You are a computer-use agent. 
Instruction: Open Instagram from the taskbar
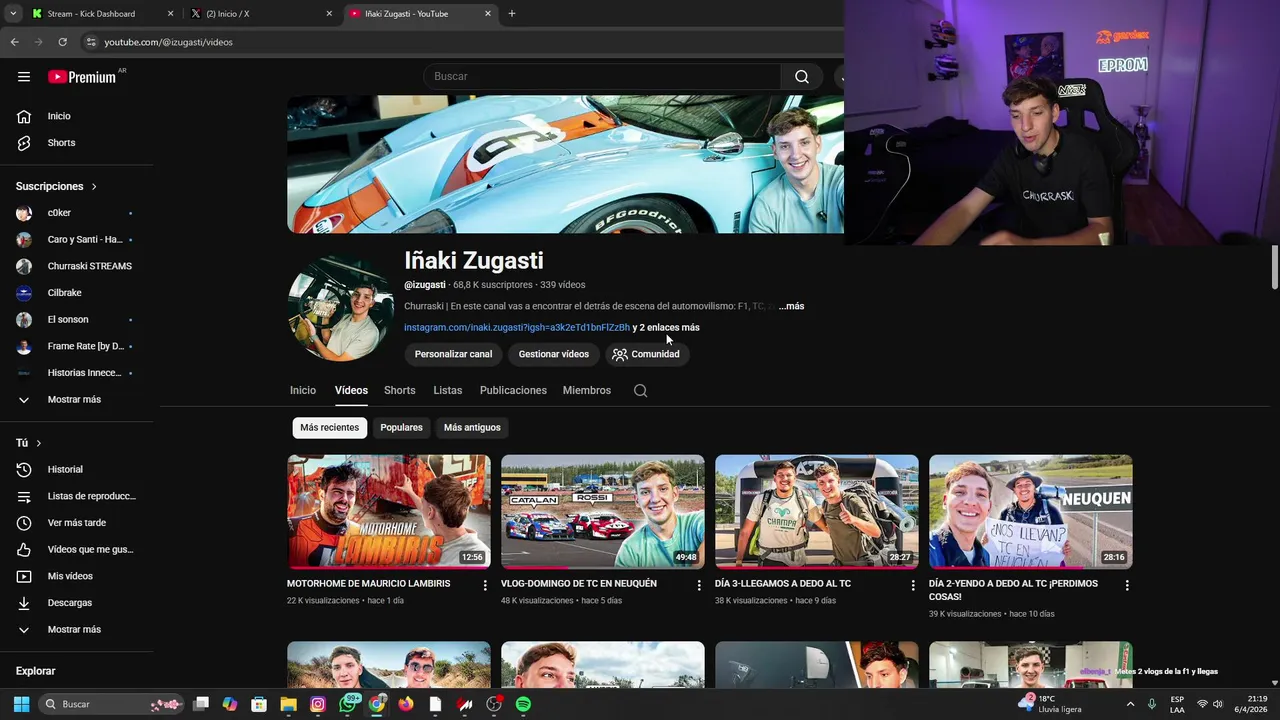(318, 704)
